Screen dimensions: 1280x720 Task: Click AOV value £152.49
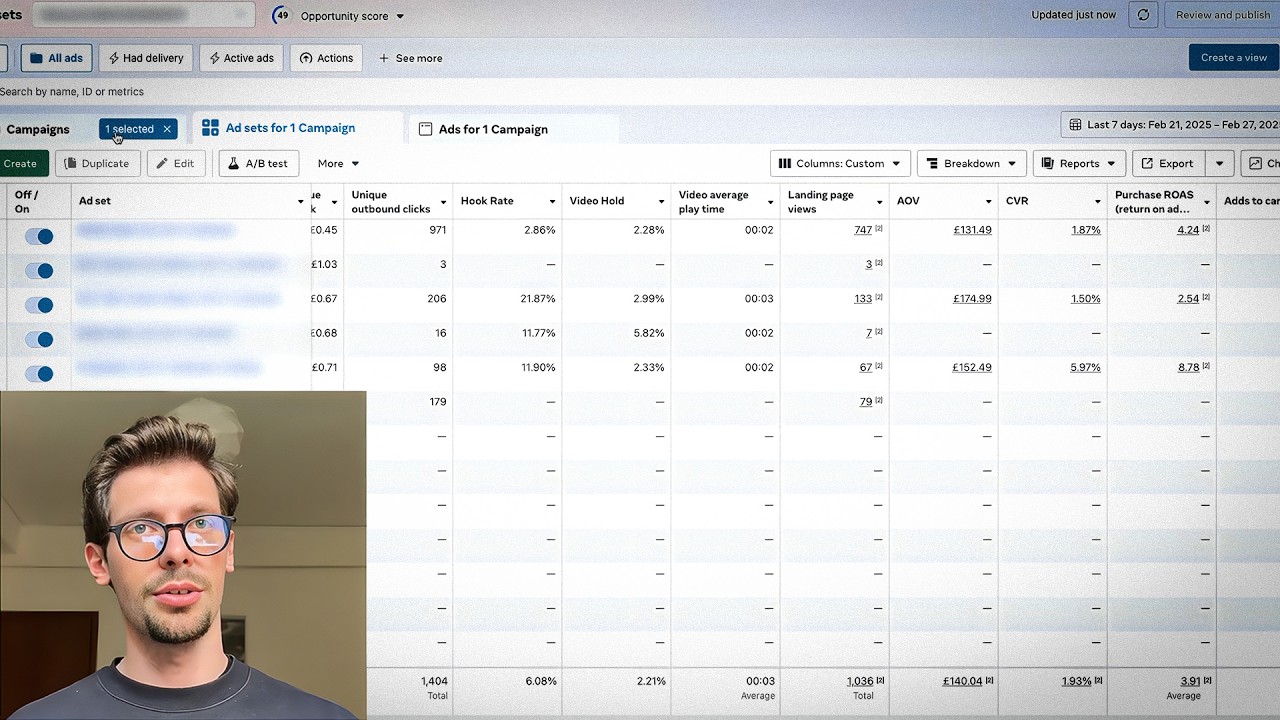click(x=972, y=367)
